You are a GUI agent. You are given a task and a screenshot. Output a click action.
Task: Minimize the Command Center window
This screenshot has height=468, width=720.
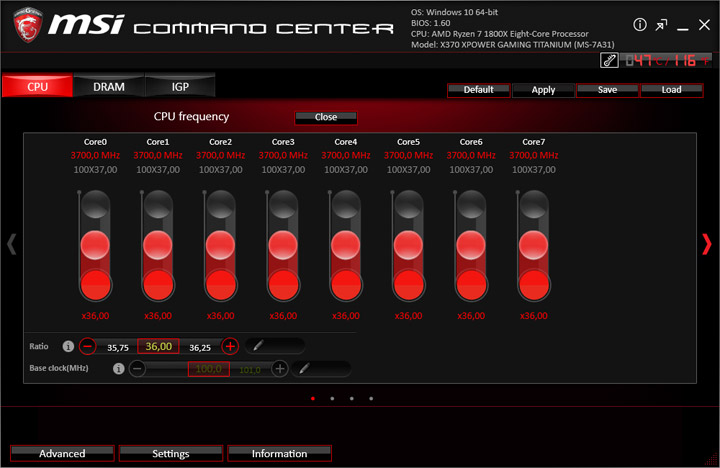point(683,28)
